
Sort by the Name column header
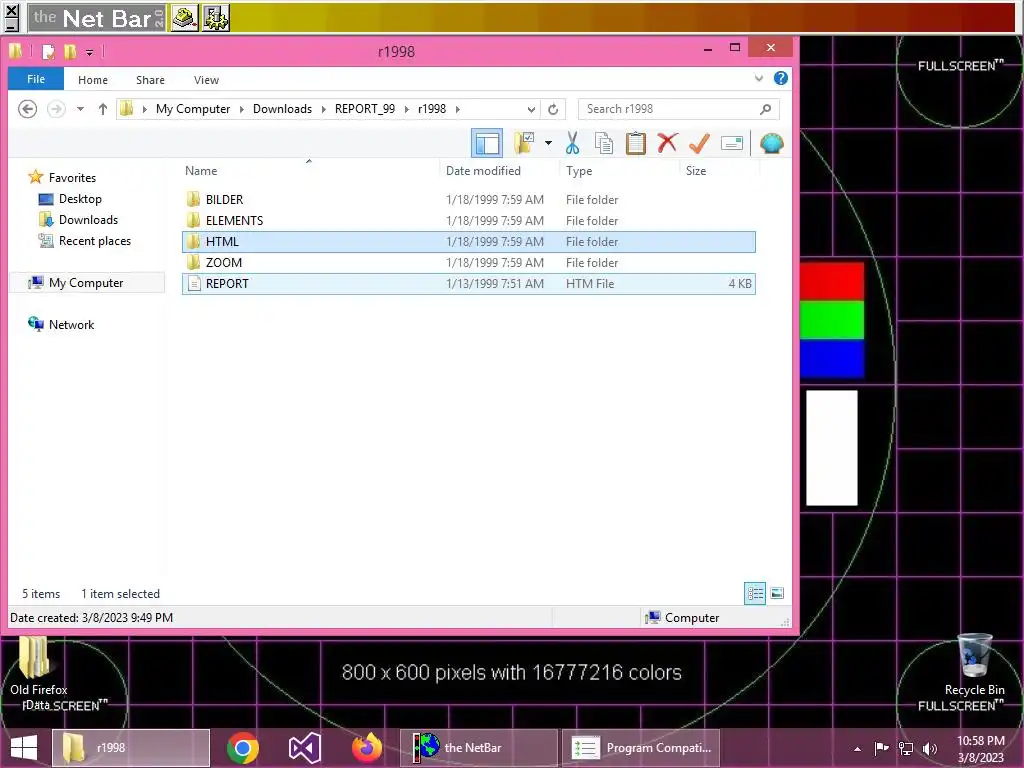309,170
